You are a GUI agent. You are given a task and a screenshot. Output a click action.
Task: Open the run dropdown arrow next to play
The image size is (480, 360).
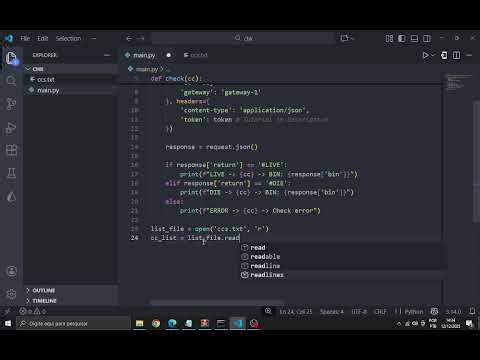433,55
